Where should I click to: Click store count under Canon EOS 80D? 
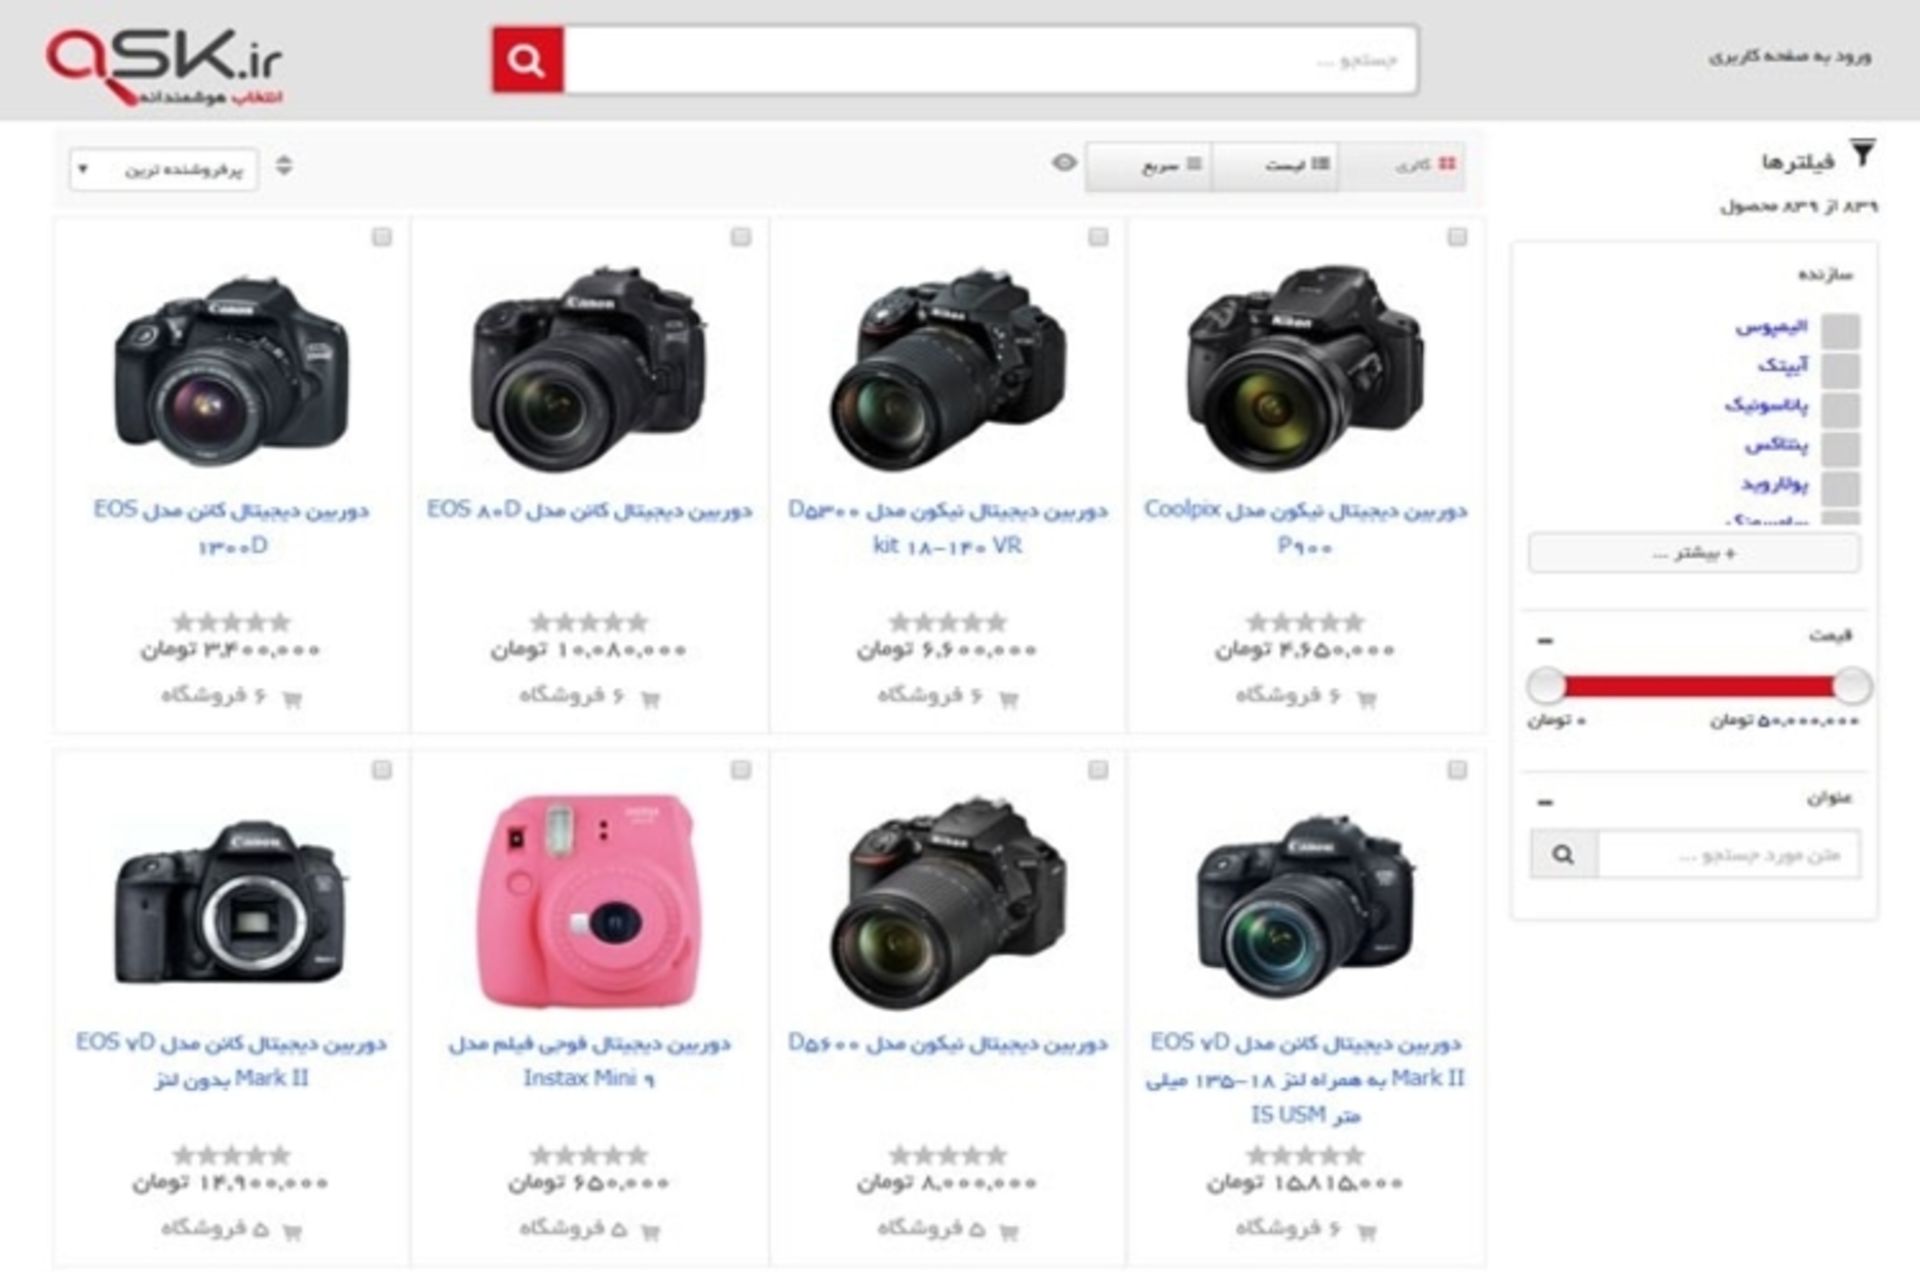[572, 695]
